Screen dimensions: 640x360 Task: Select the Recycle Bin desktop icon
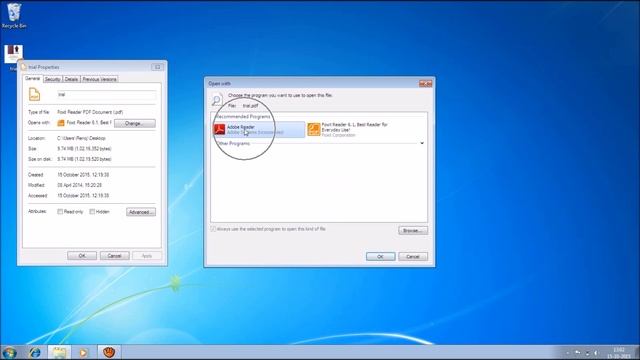pos(14,16)
